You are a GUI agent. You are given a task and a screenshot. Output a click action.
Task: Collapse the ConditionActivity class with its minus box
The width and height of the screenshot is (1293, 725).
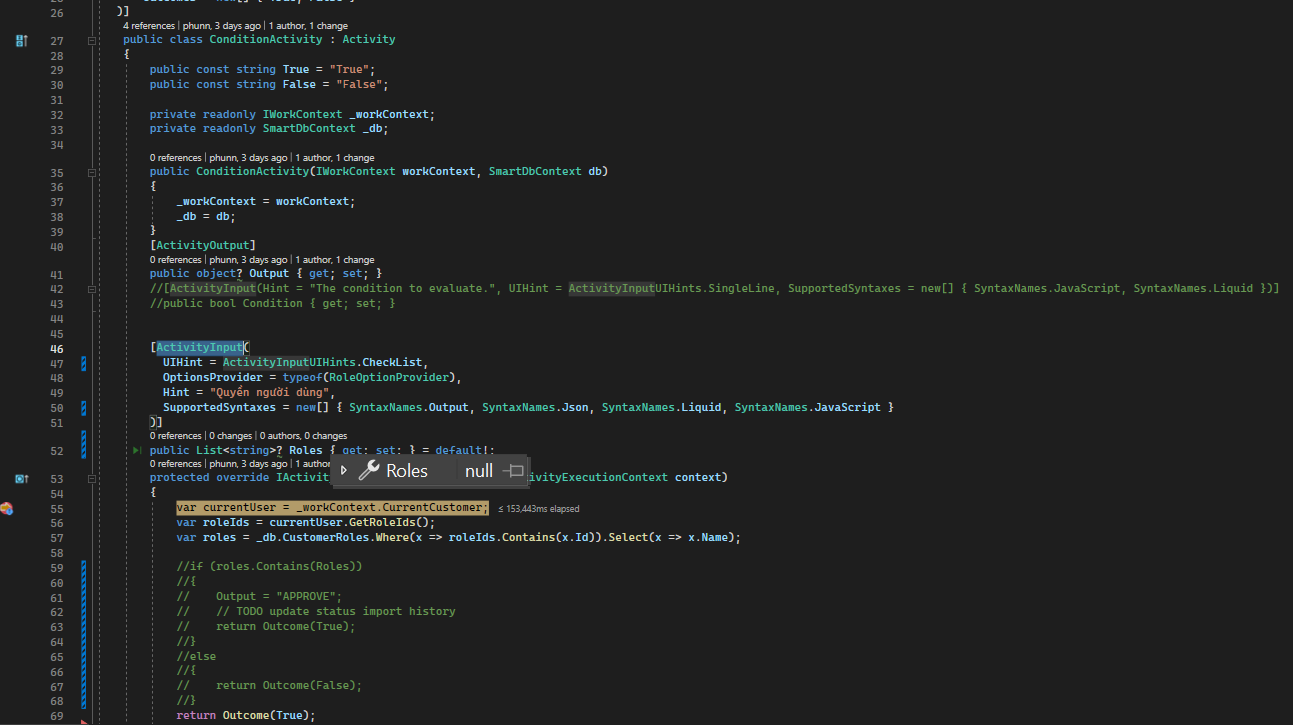click(x=91, y=42)
